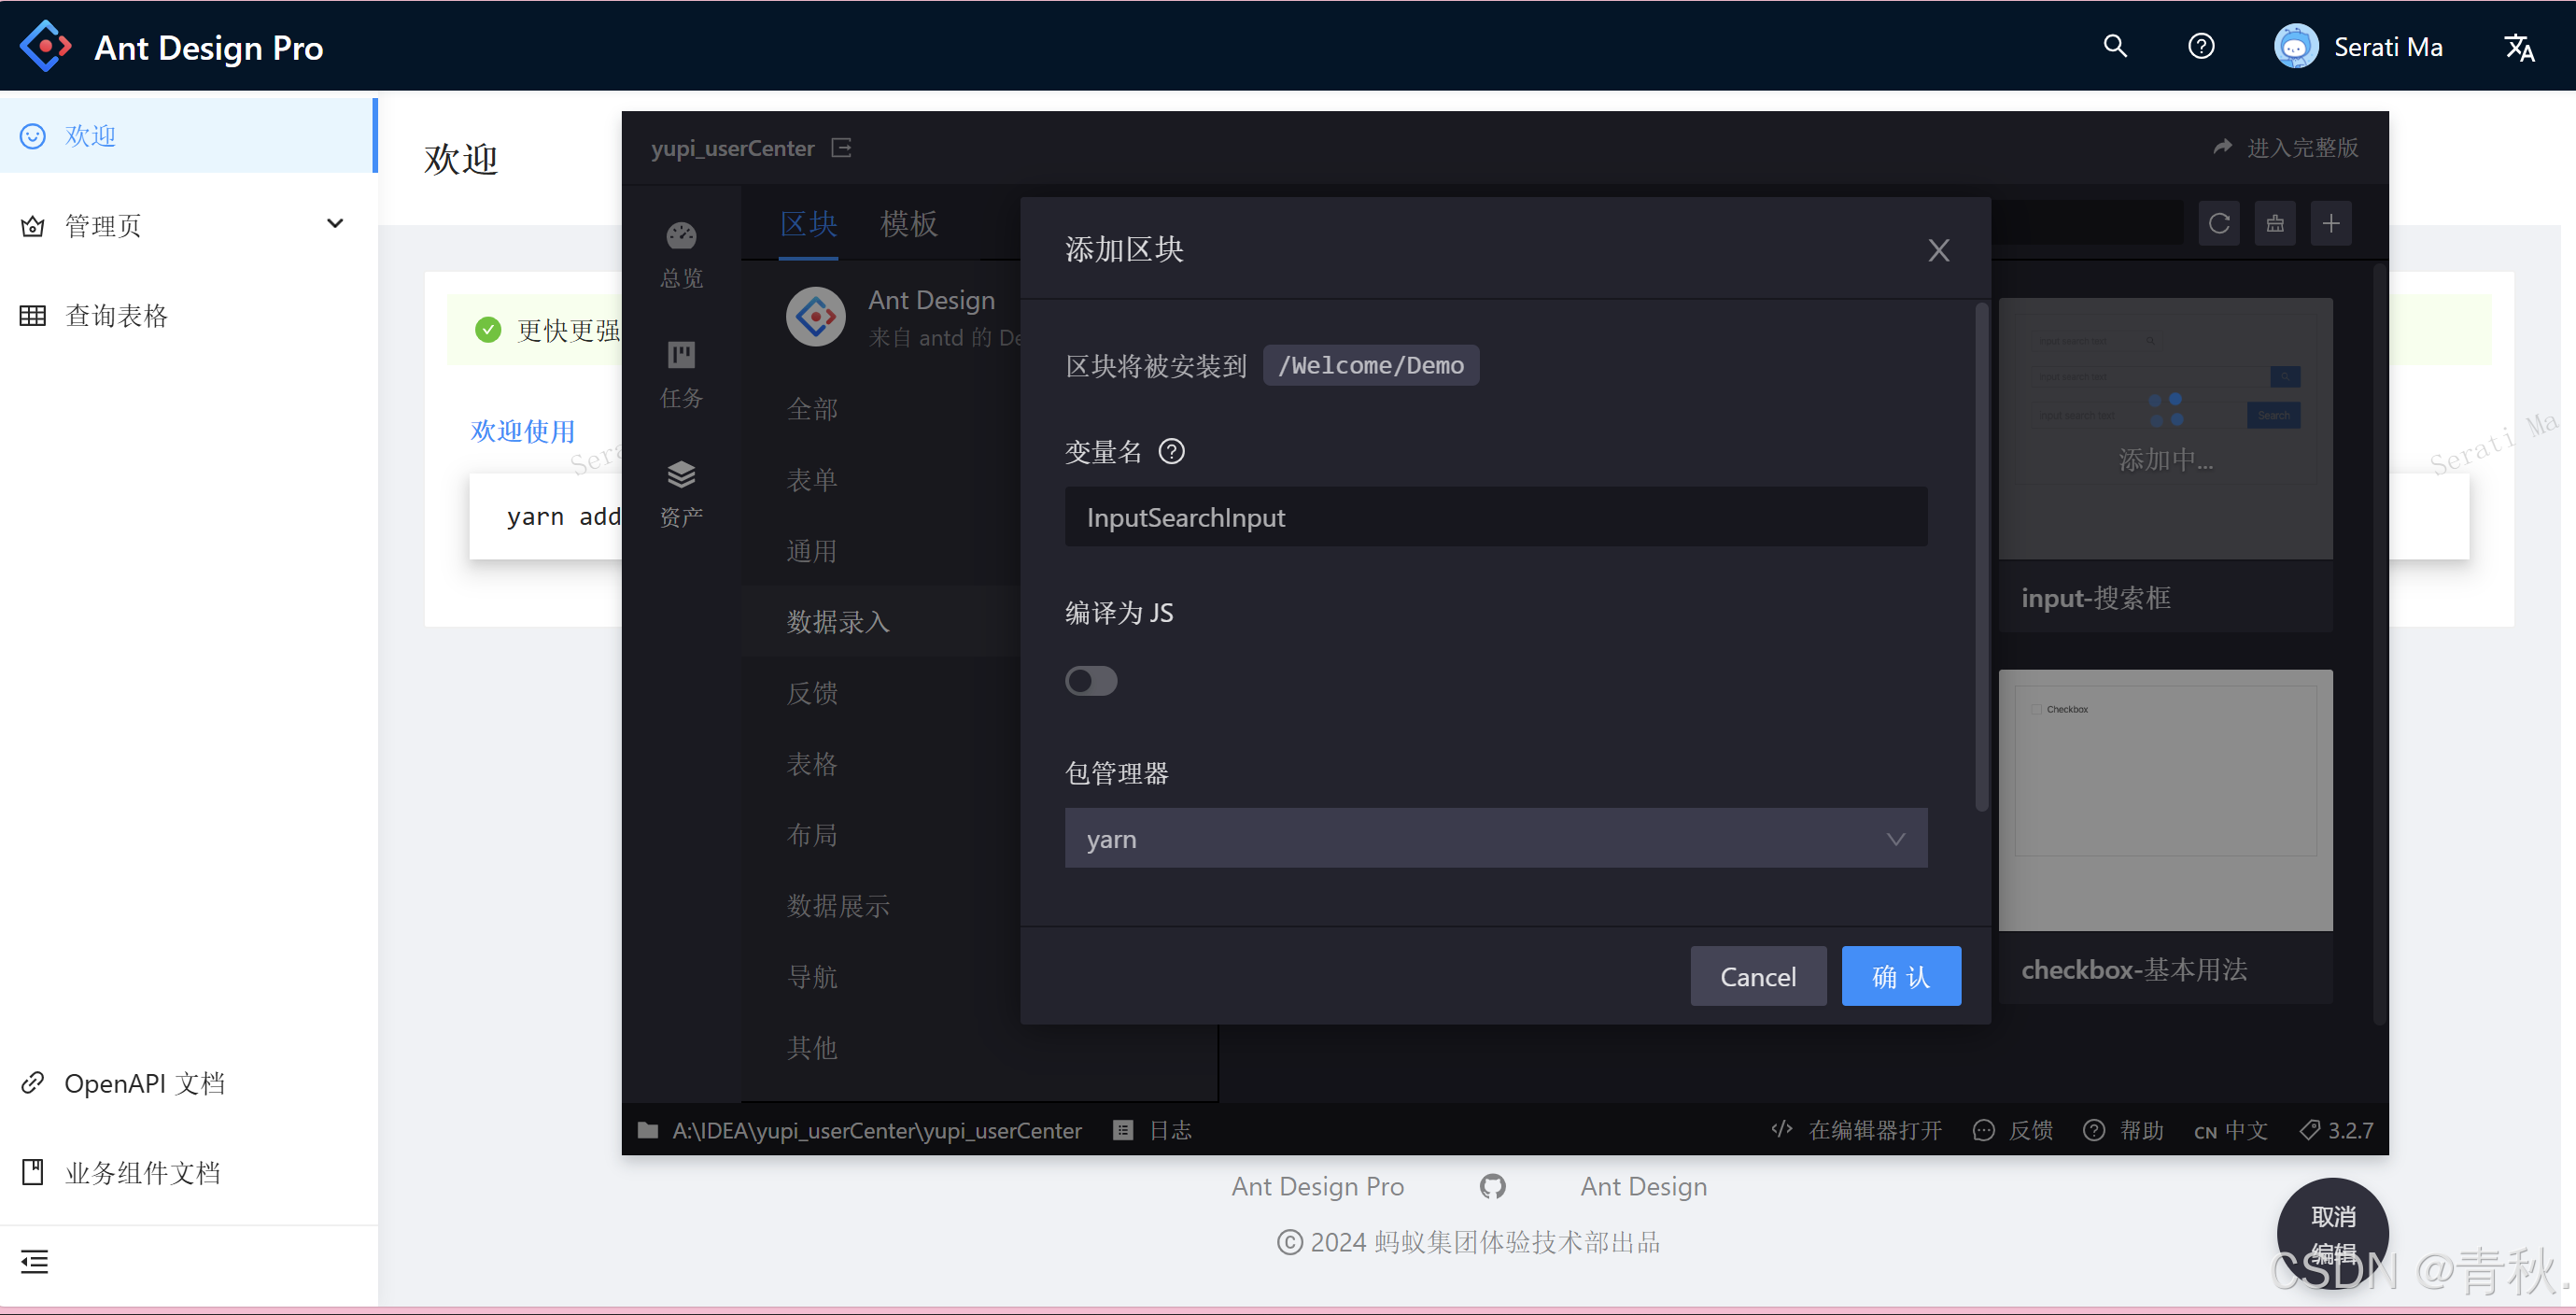
Task: Select the checkbox-基本用法 block thumbnail
Action: (2165, 800)
